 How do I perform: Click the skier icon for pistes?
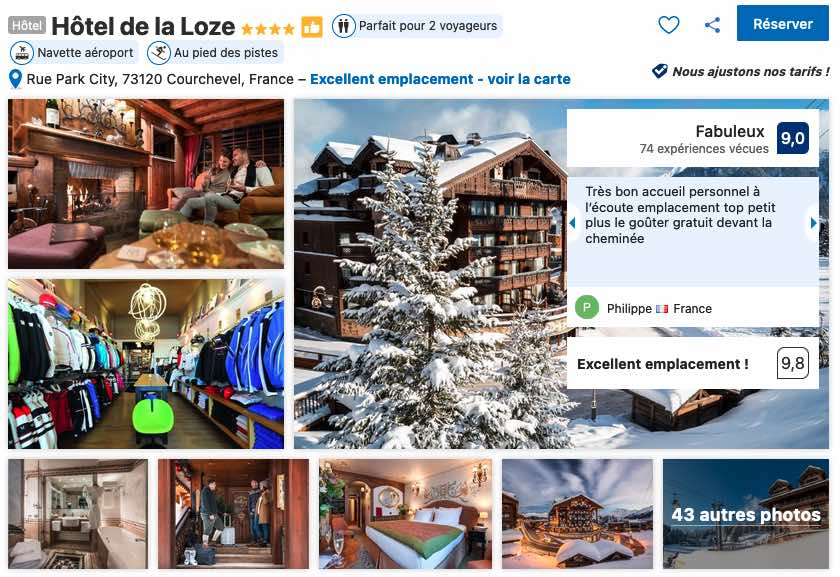(x=159, y=53)
